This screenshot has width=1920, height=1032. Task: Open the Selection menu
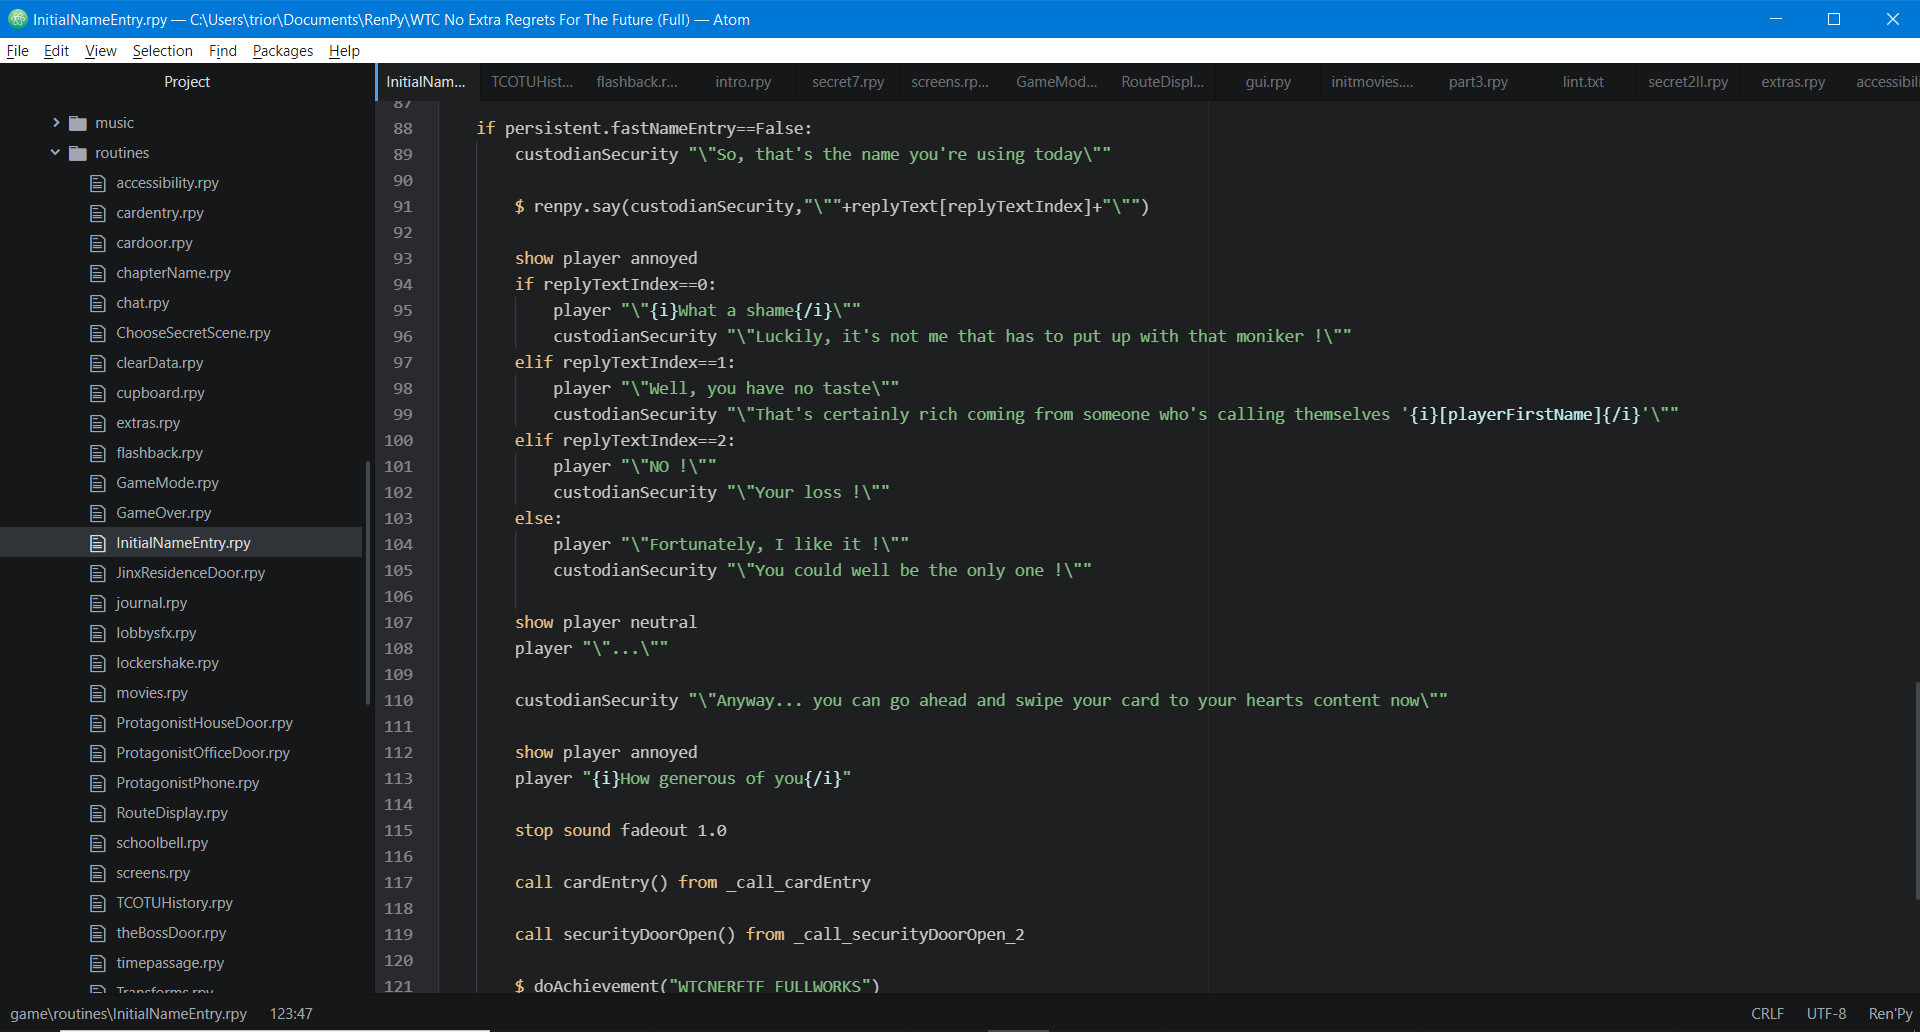[x=162, y=50]
